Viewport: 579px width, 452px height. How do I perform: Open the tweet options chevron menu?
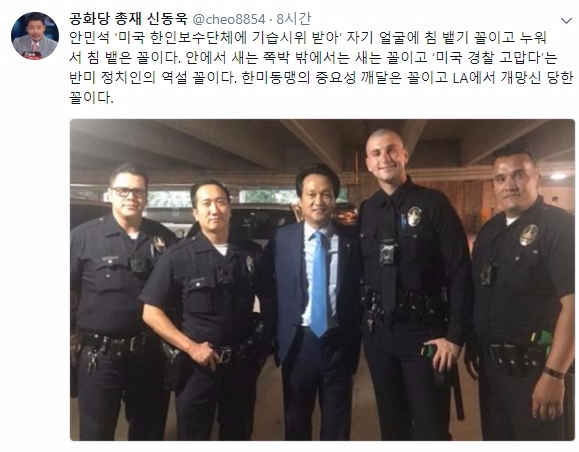click(566, 21)
